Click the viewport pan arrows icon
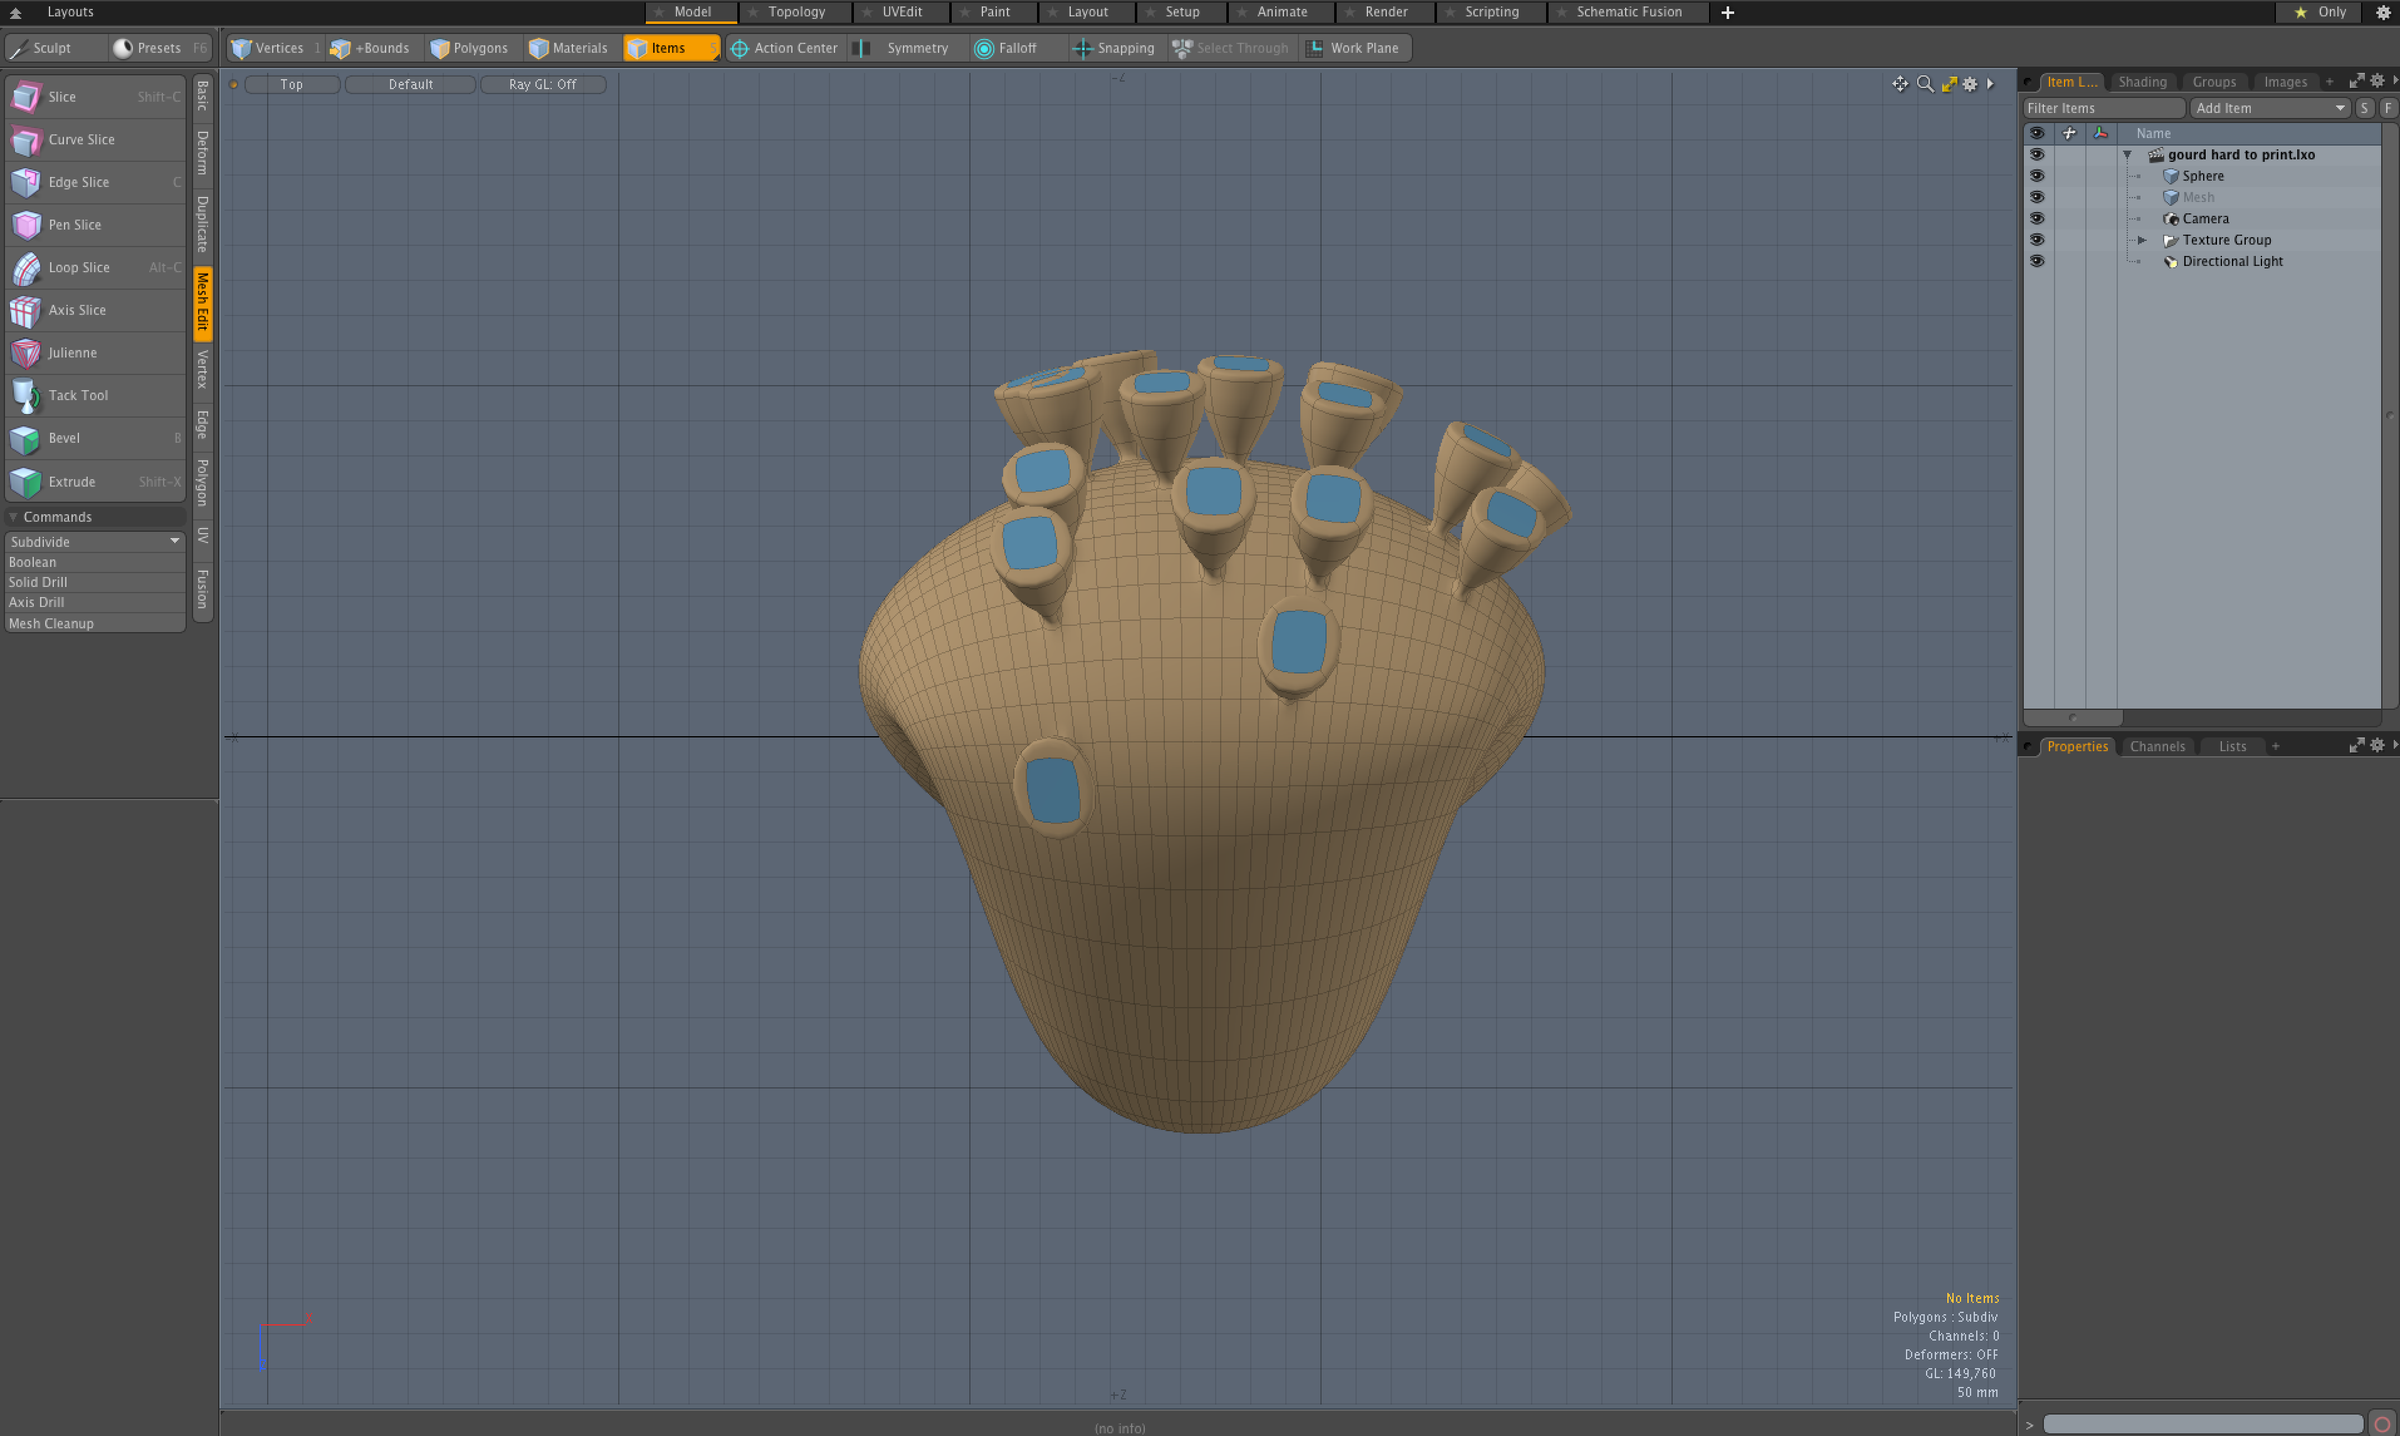 click(x=1900, y=84)
